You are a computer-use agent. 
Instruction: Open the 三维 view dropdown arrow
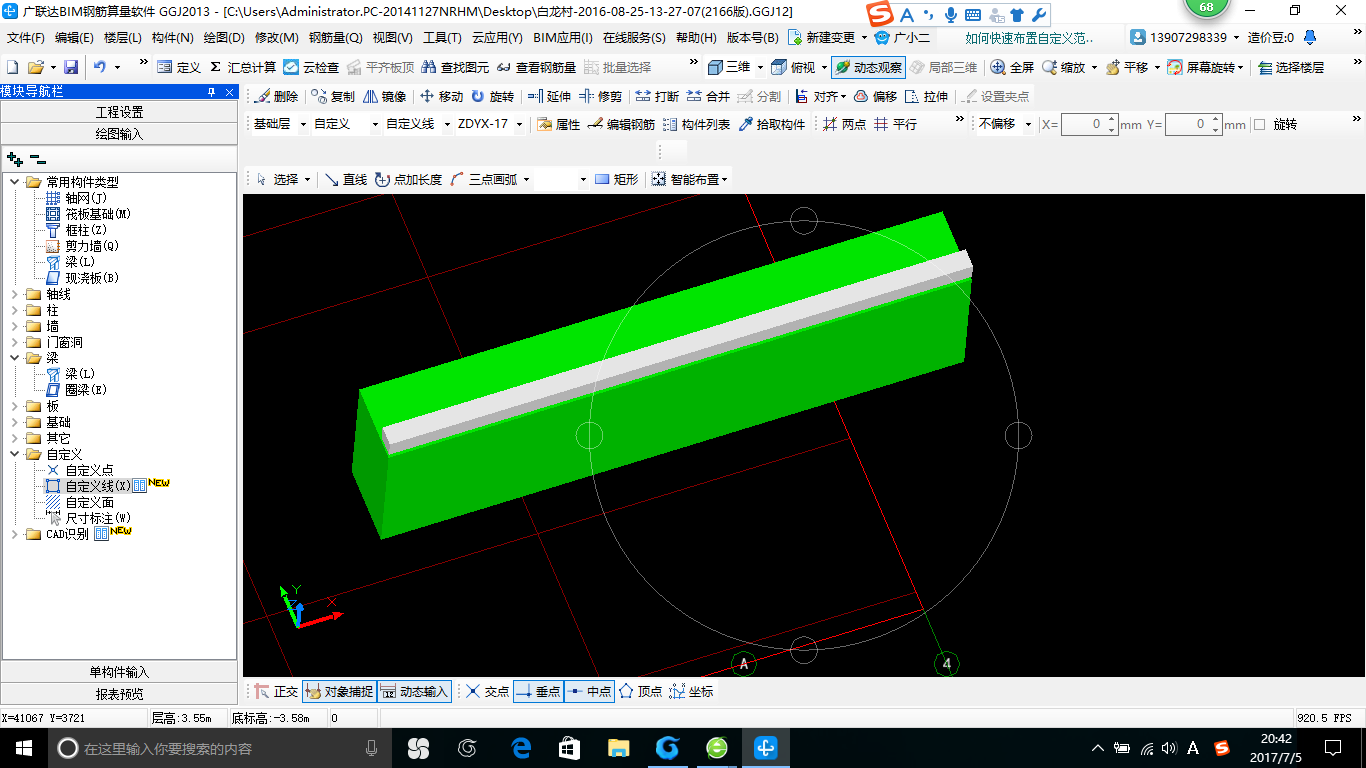[760, 67]
